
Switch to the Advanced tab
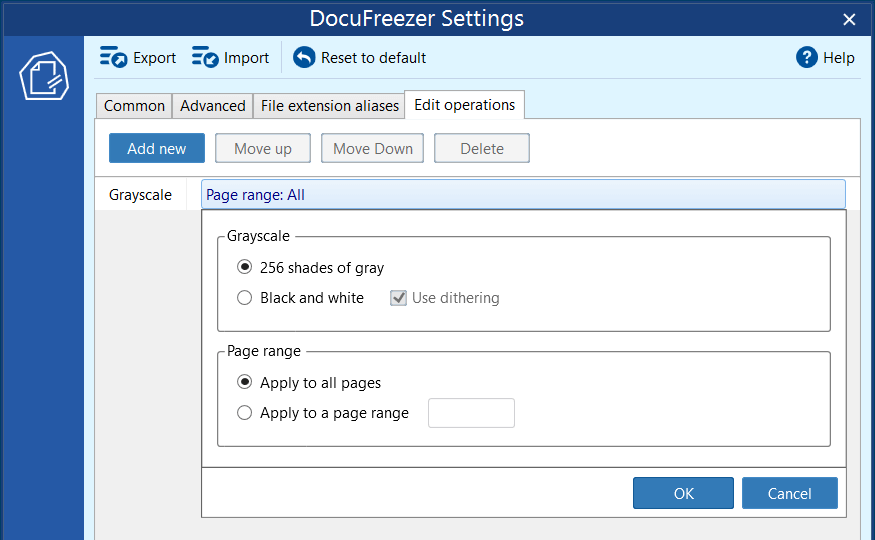tap(213, 106)
